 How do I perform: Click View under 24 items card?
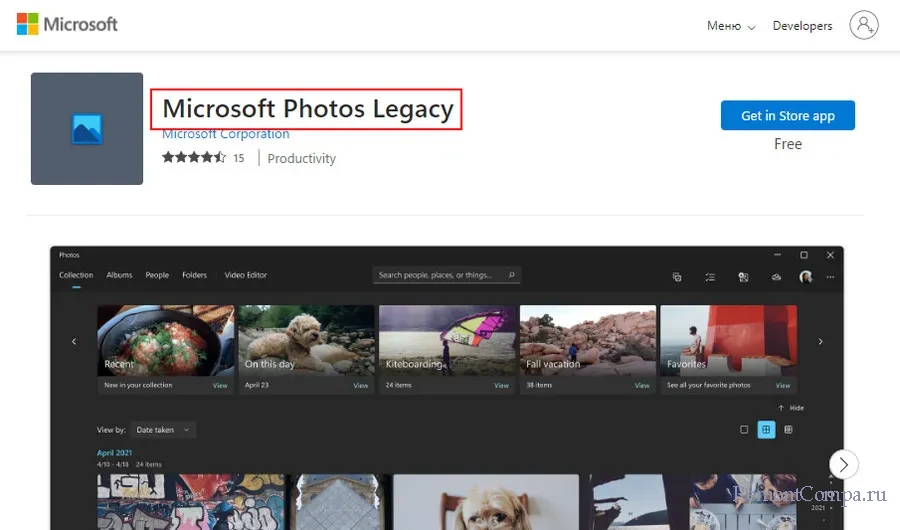pyautogui.click(x=501, y=385)
